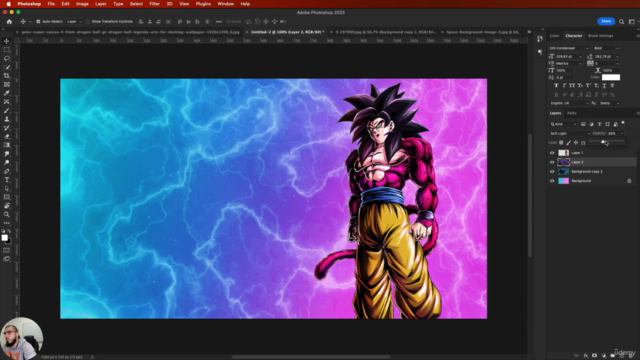
Task: Toggle layer filtering on/off switch
Action: click(x=623, y=123)
